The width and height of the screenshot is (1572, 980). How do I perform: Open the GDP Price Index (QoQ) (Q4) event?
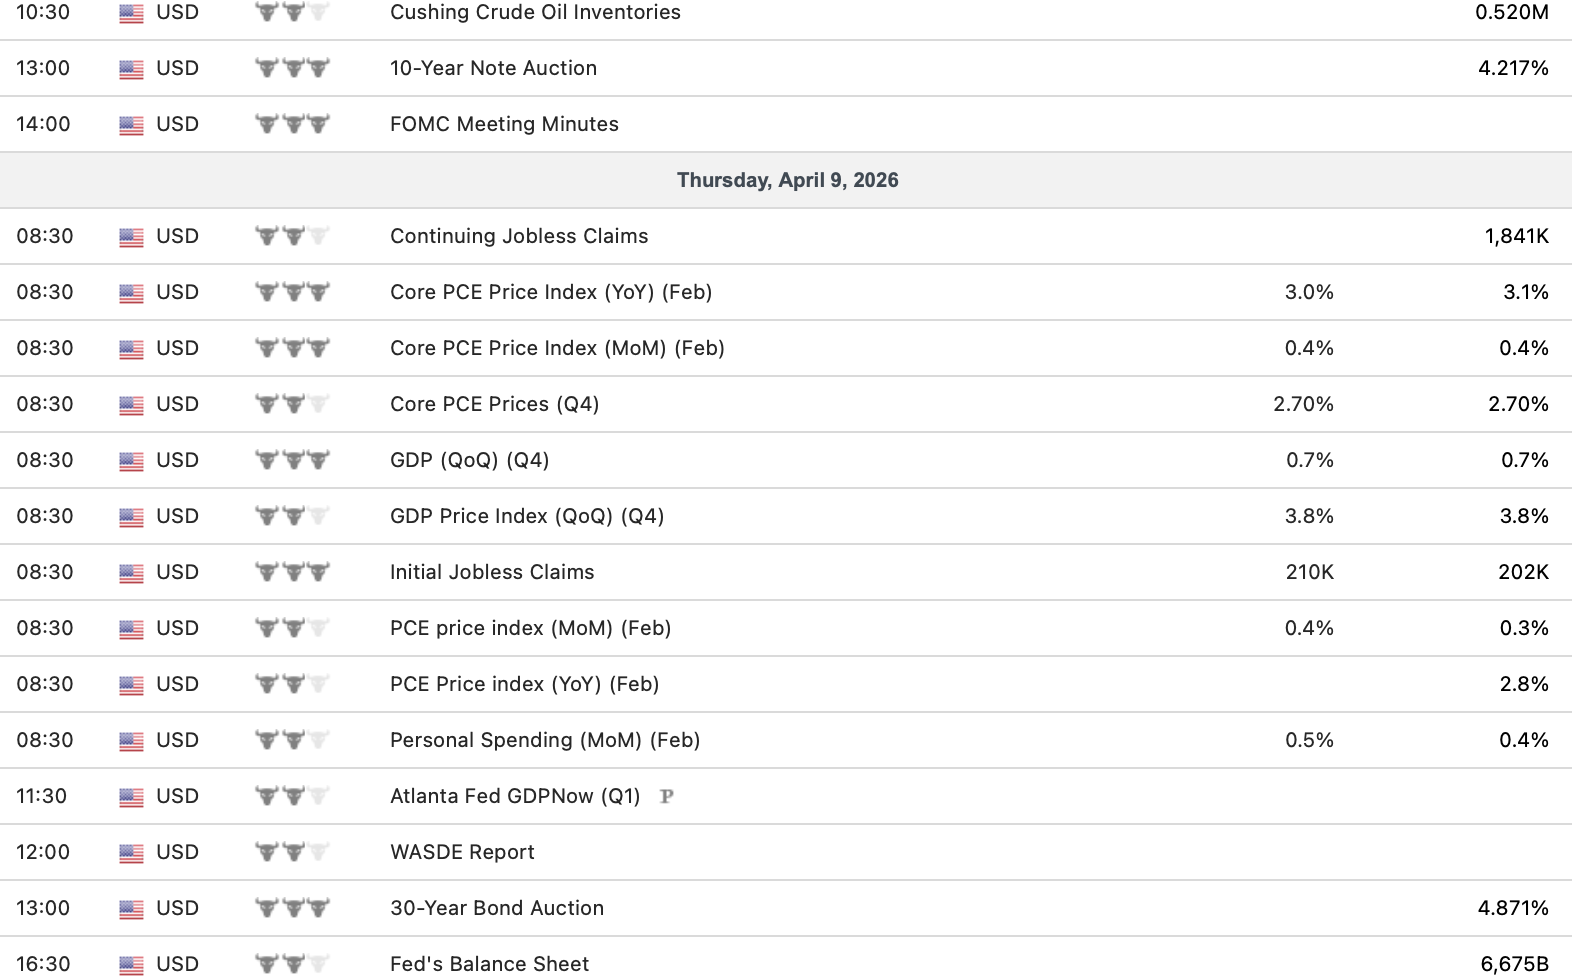527,516
